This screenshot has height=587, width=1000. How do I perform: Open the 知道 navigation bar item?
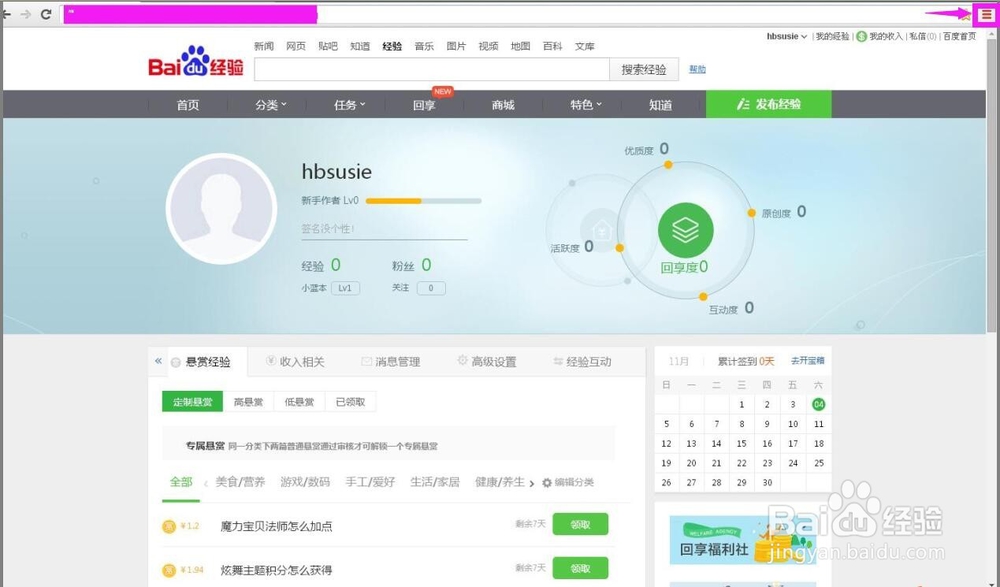661,105
